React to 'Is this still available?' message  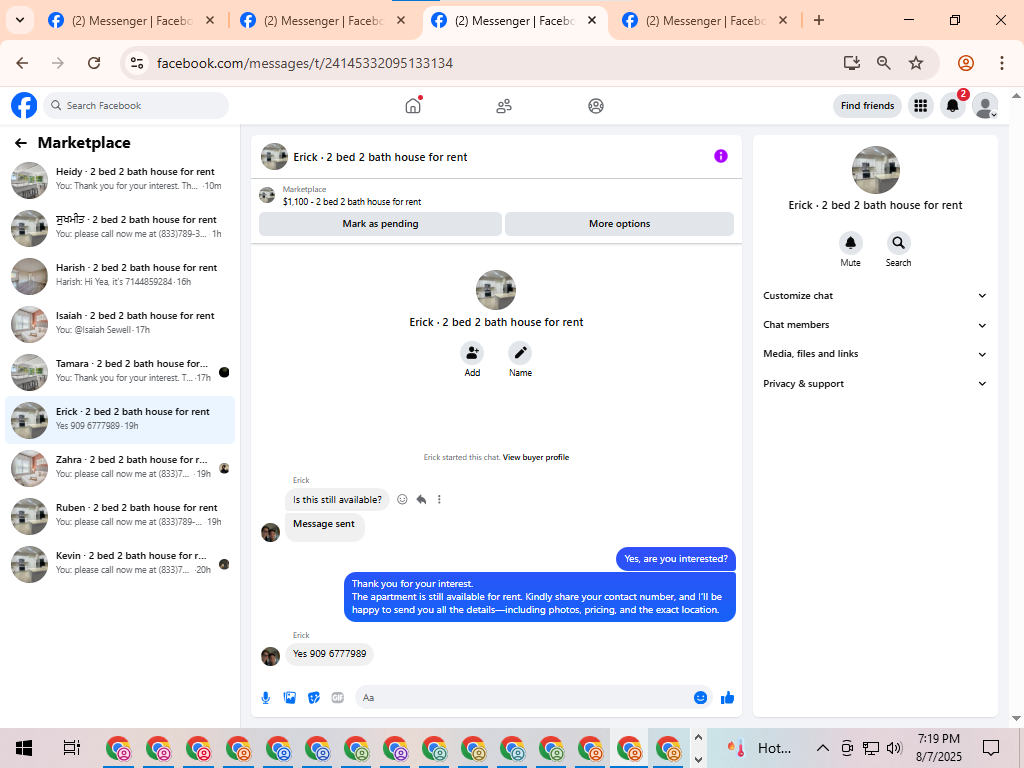point(402,500)
